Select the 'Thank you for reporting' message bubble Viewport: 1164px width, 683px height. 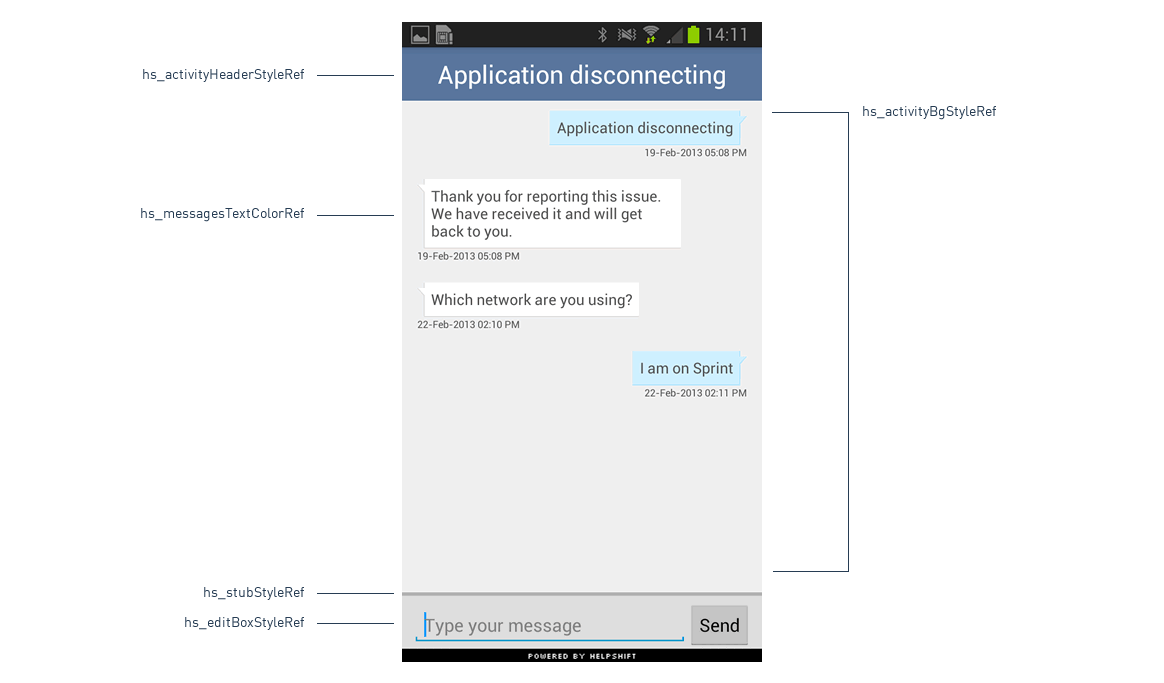549,214
